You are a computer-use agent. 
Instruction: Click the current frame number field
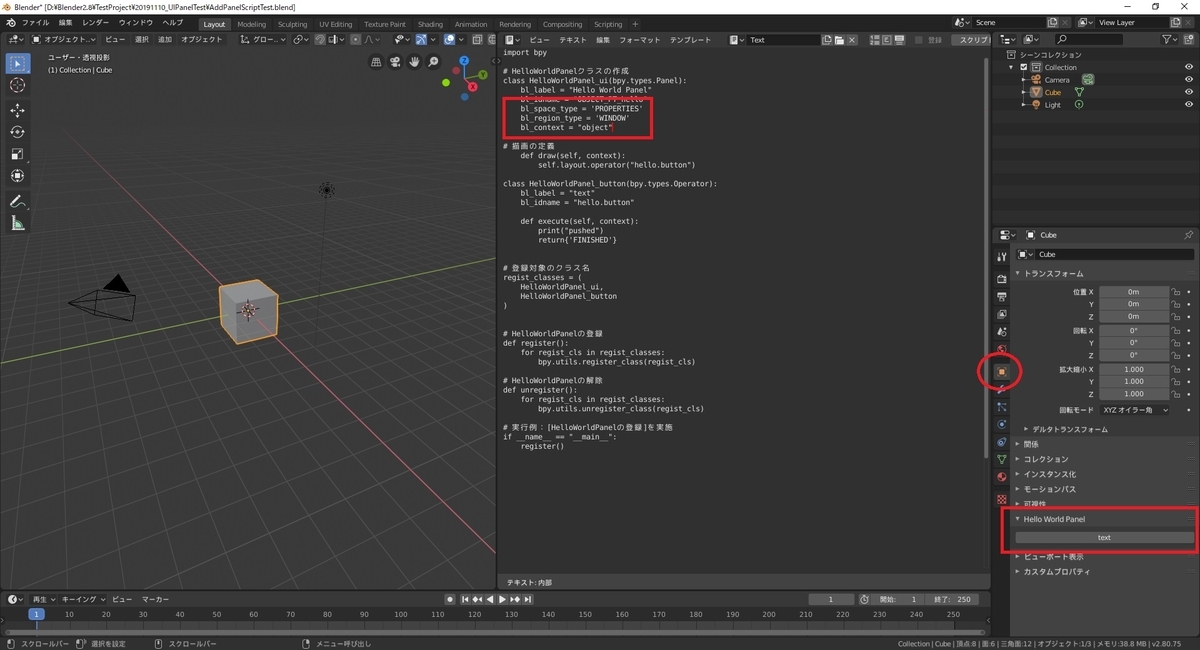tap(831, 598)
